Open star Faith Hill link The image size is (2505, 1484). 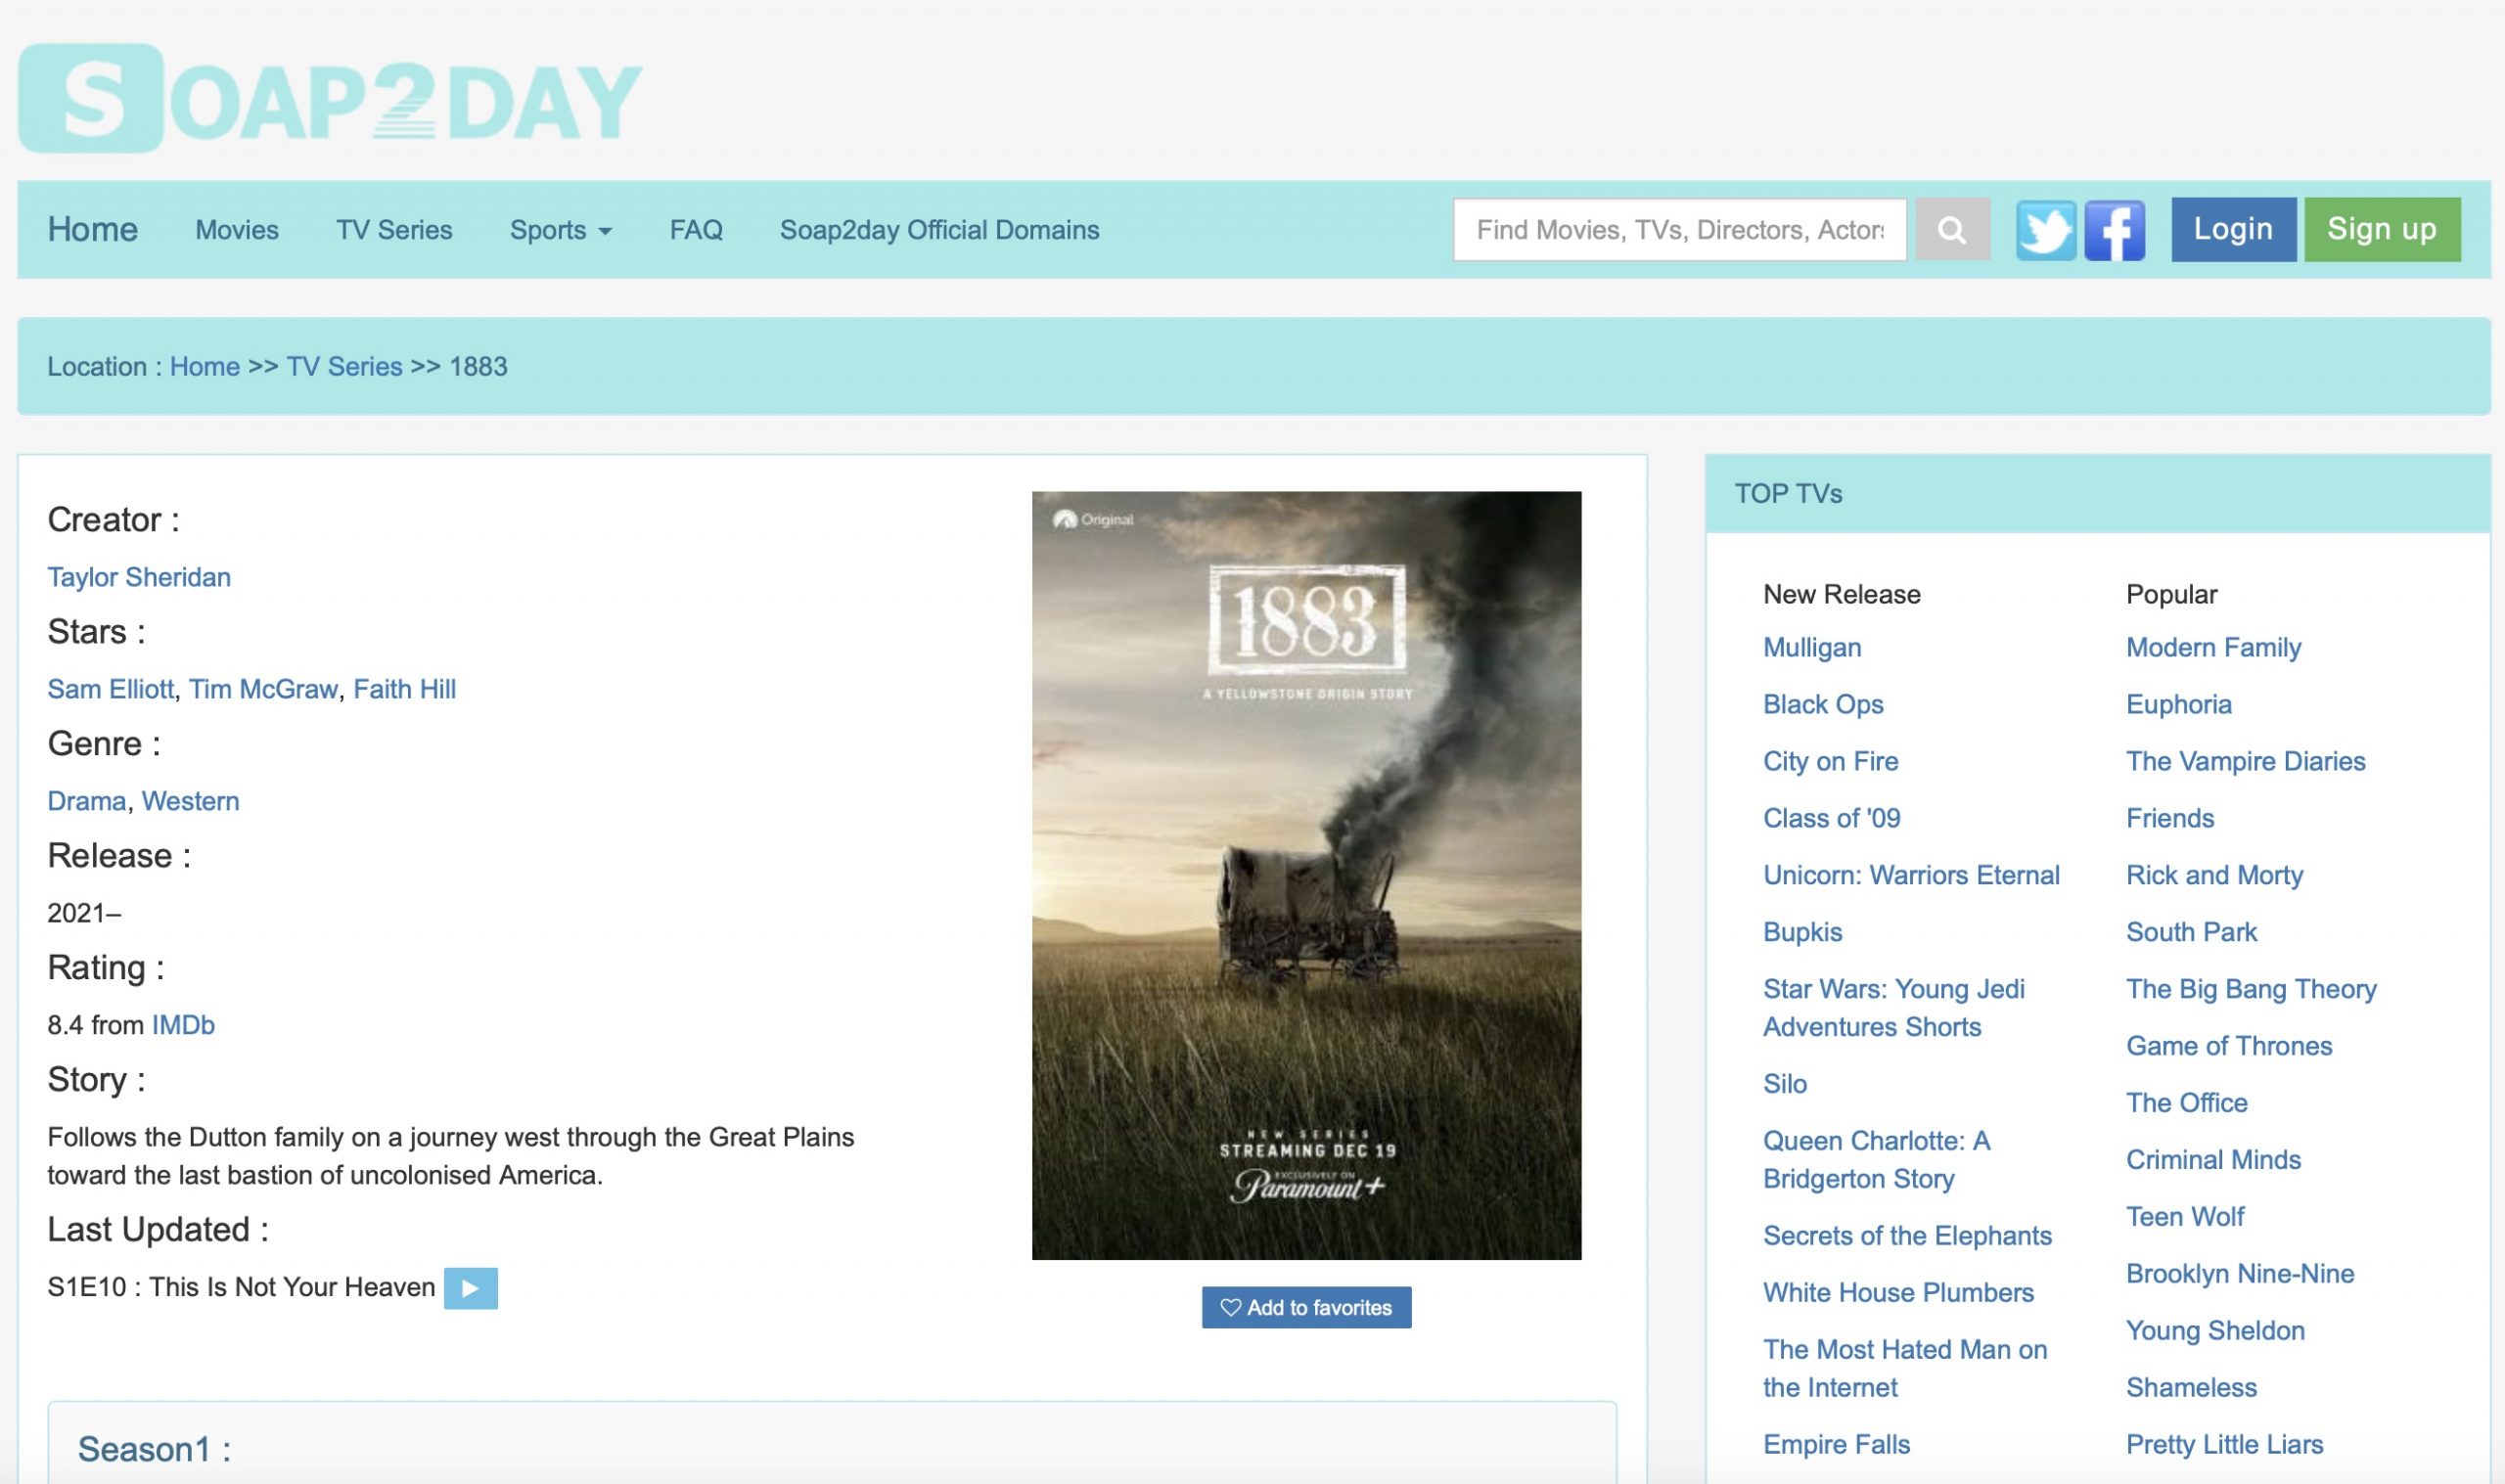tap(404, 690)
